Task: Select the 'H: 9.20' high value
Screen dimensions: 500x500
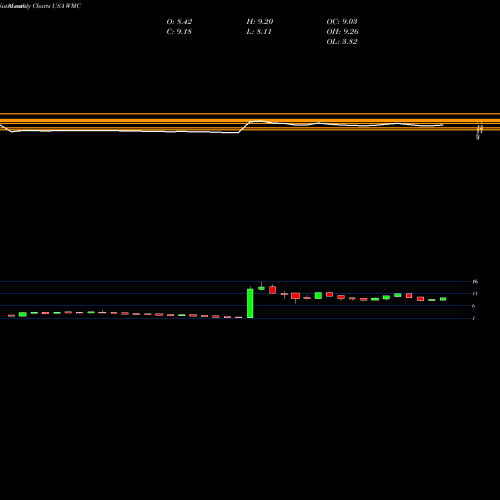Action: tap(260, 22)
